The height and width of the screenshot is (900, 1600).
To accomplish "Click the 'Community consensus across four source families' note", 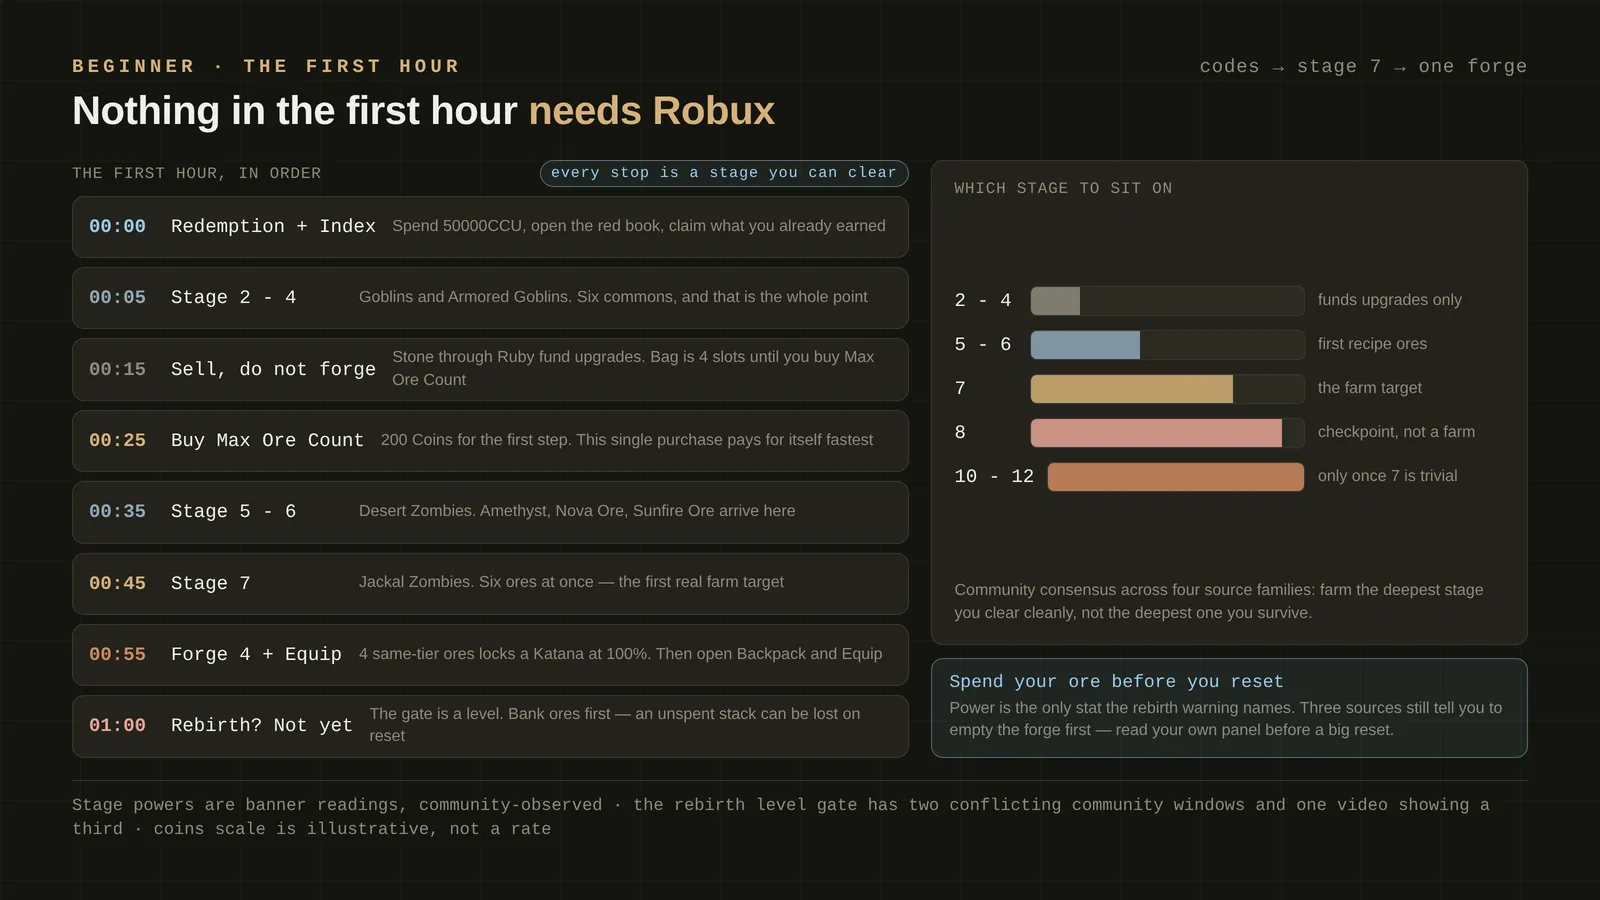I will (1218, 601).
